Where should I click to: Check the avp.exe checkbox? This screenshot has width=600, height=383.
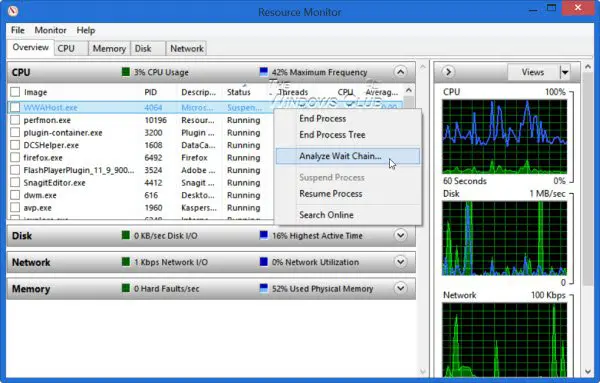pos(15,208)
